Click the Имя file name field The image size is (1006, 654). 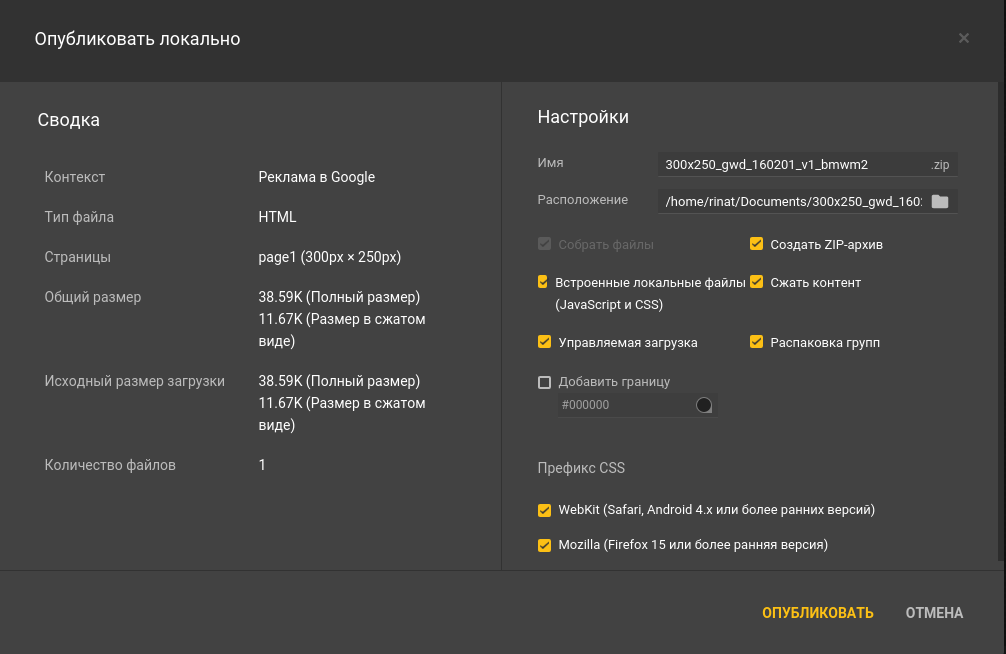[790, 165]
